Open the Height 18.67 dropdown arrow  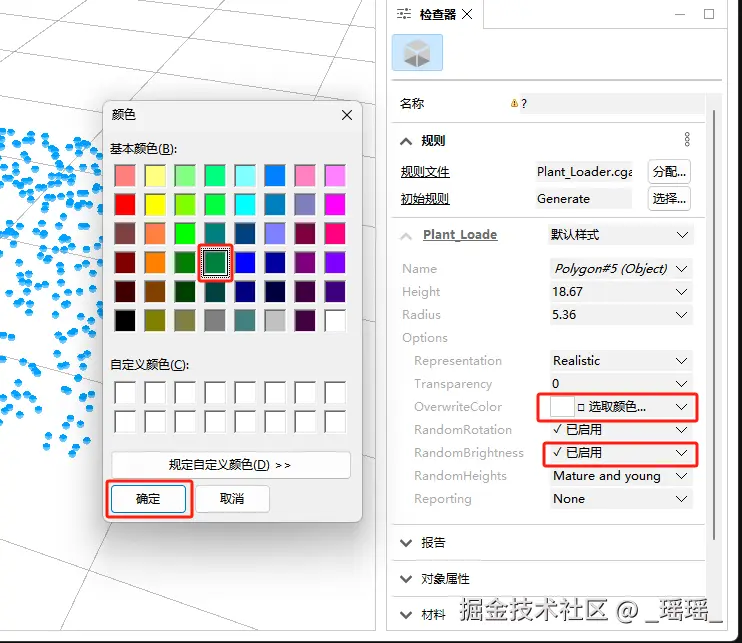pos(681,291)
